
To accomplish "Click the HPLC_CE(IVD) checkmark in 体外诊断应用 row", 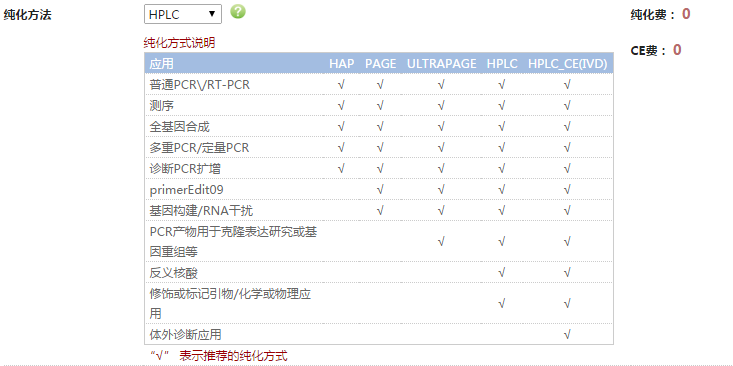I will tap(568, 335).
